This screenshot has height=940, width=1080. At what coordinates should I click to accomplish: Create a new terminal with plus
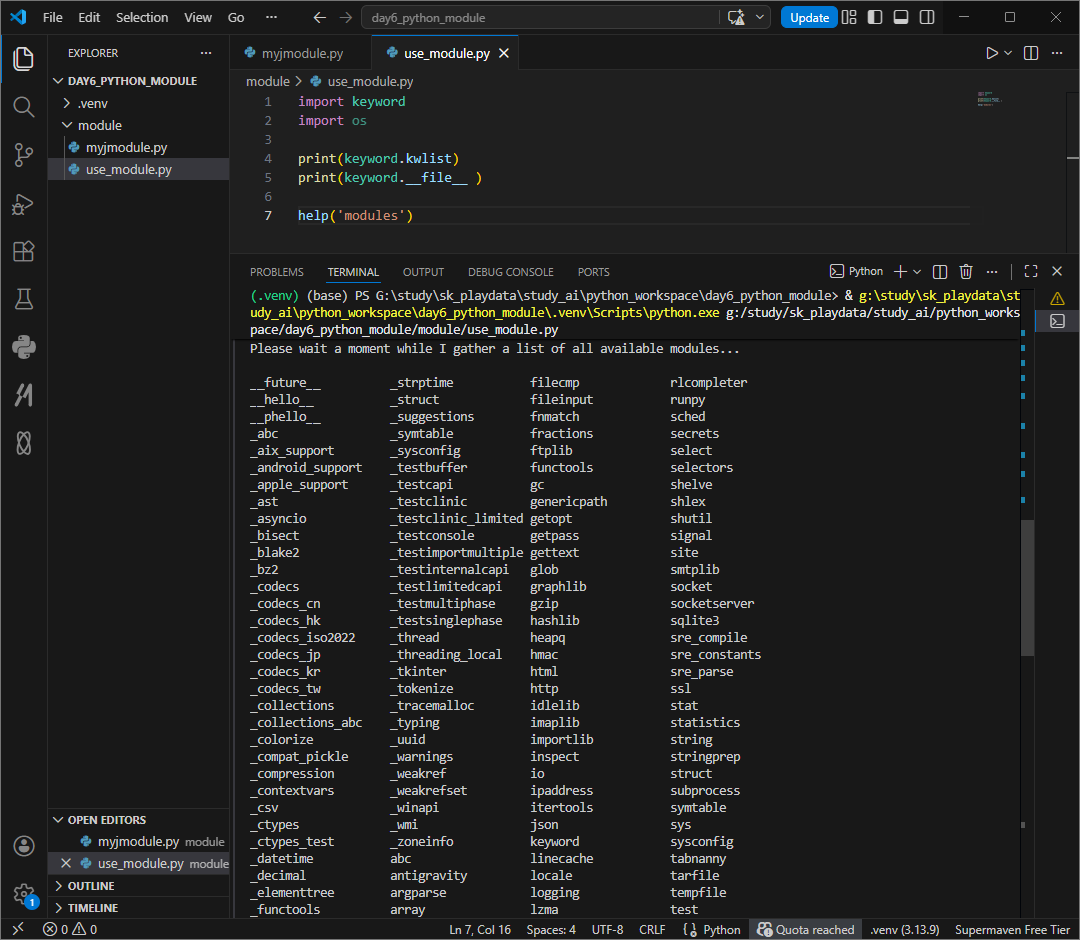pos(900,271)
